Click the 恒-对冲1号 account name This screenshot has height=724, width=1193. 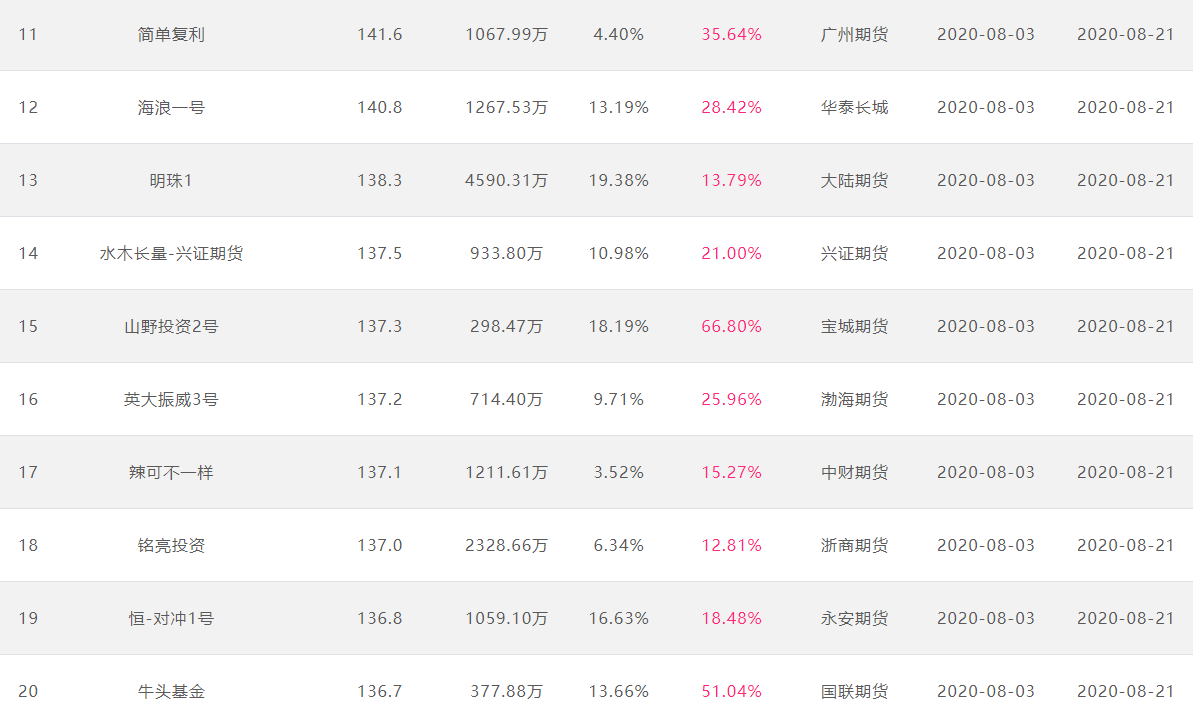[171, 618]
